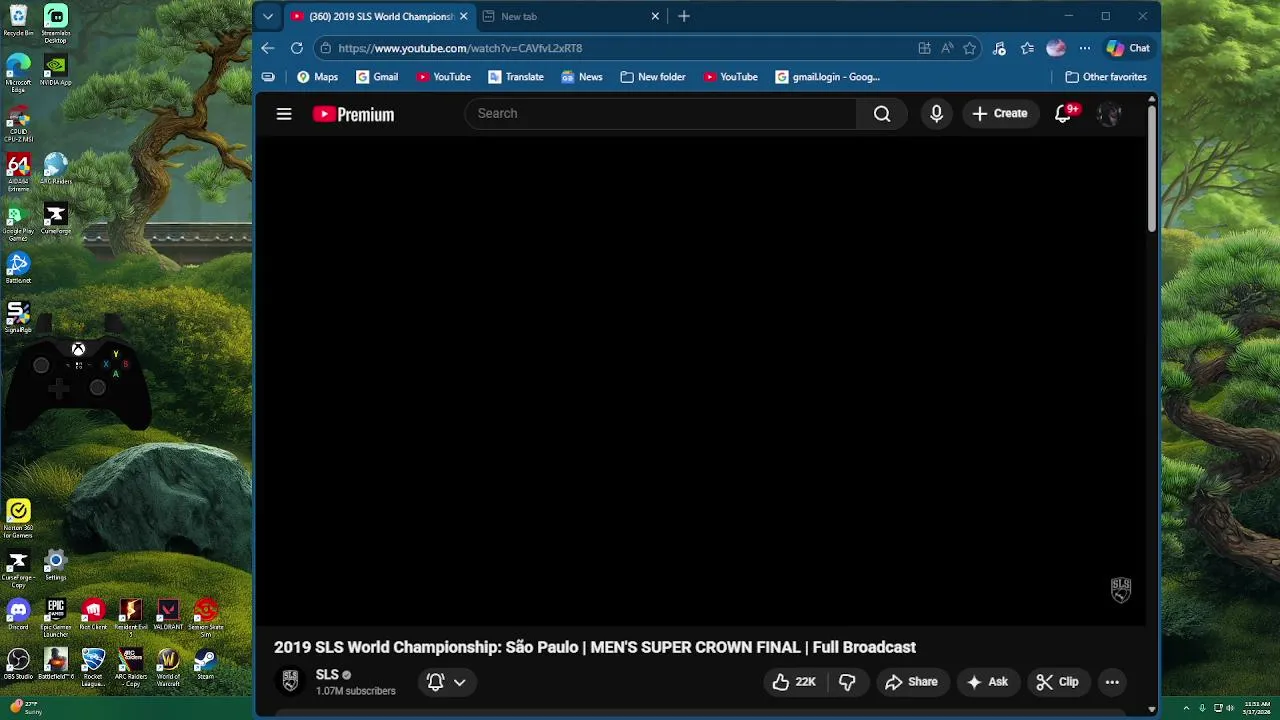Focus the YouTube Search field

click(661, 114)
